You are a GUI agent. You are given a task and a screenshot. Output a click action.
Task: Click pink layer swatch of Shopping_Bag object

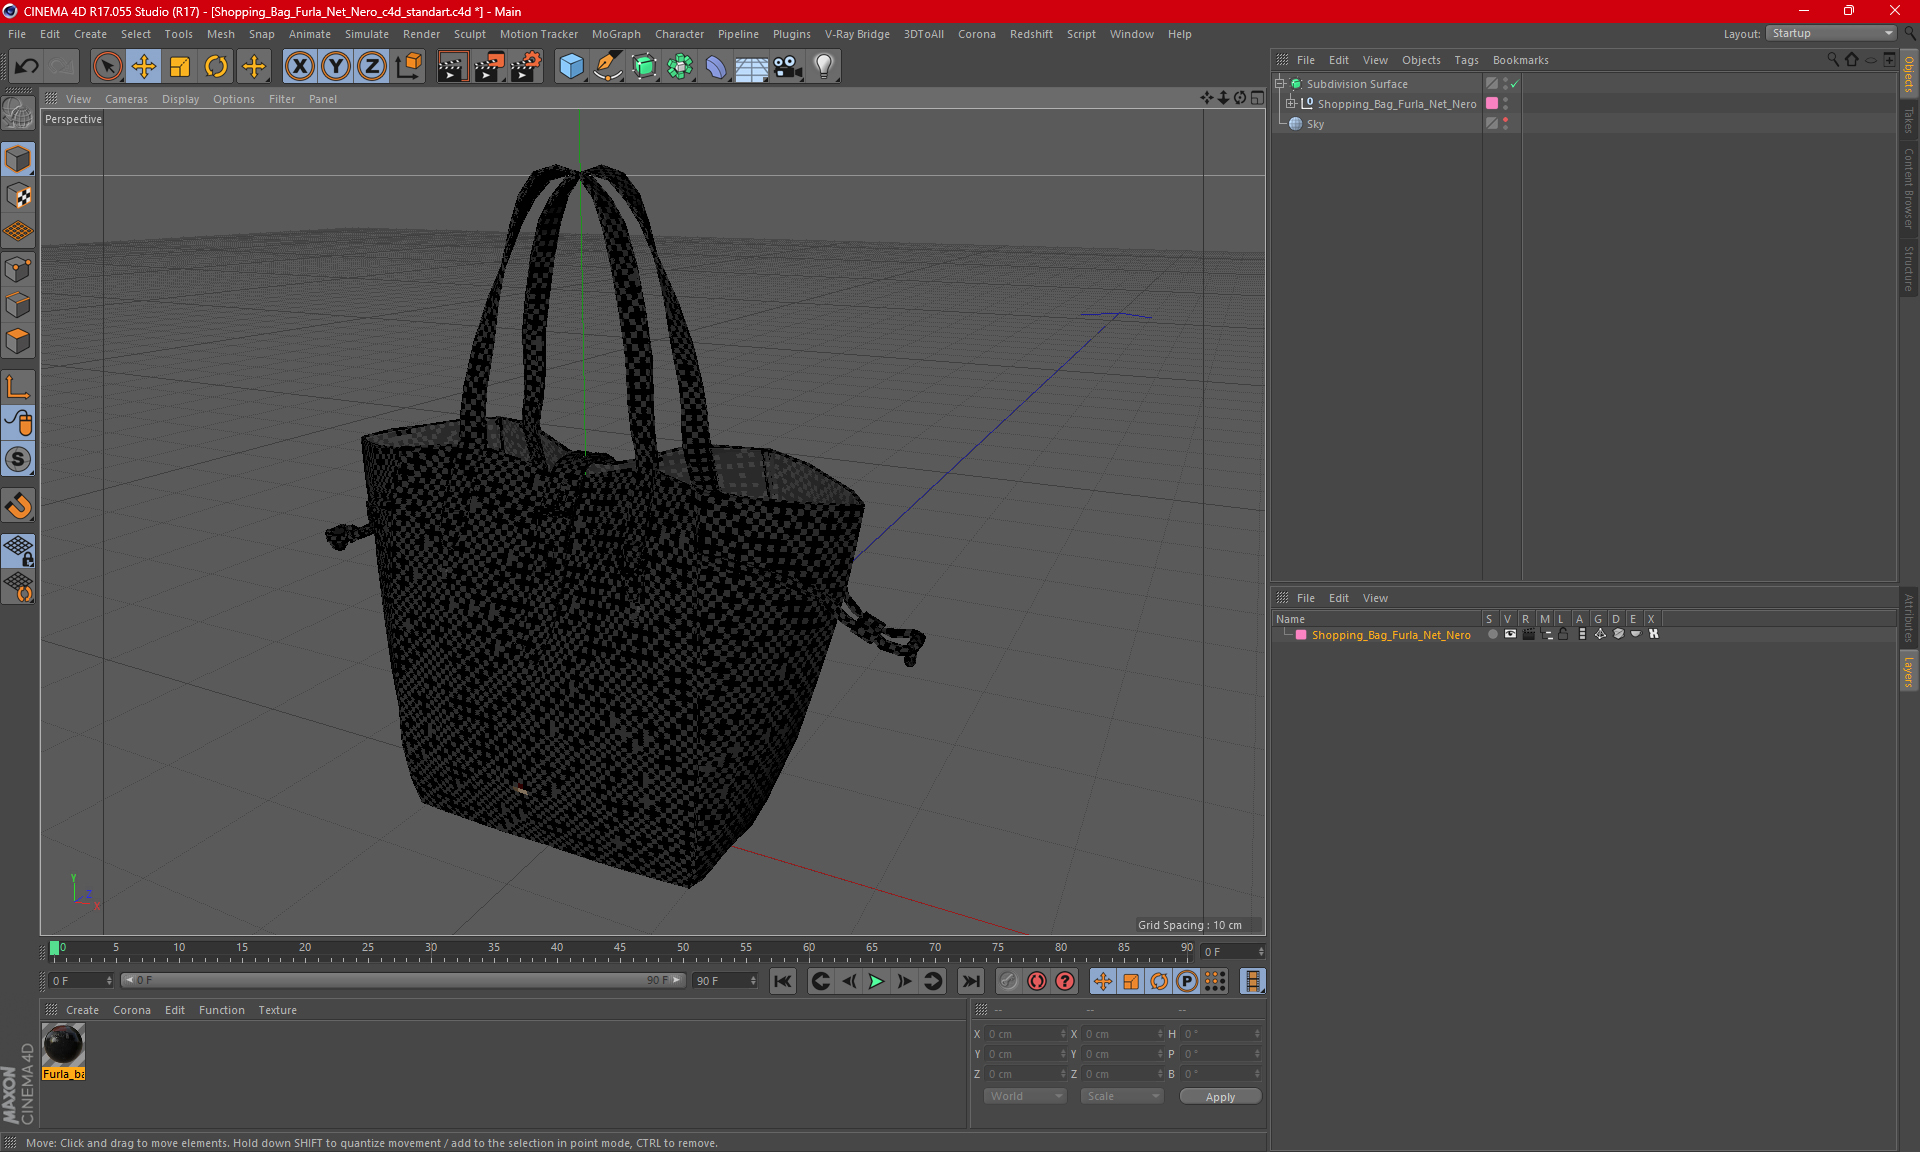(x=1492, y=104)
